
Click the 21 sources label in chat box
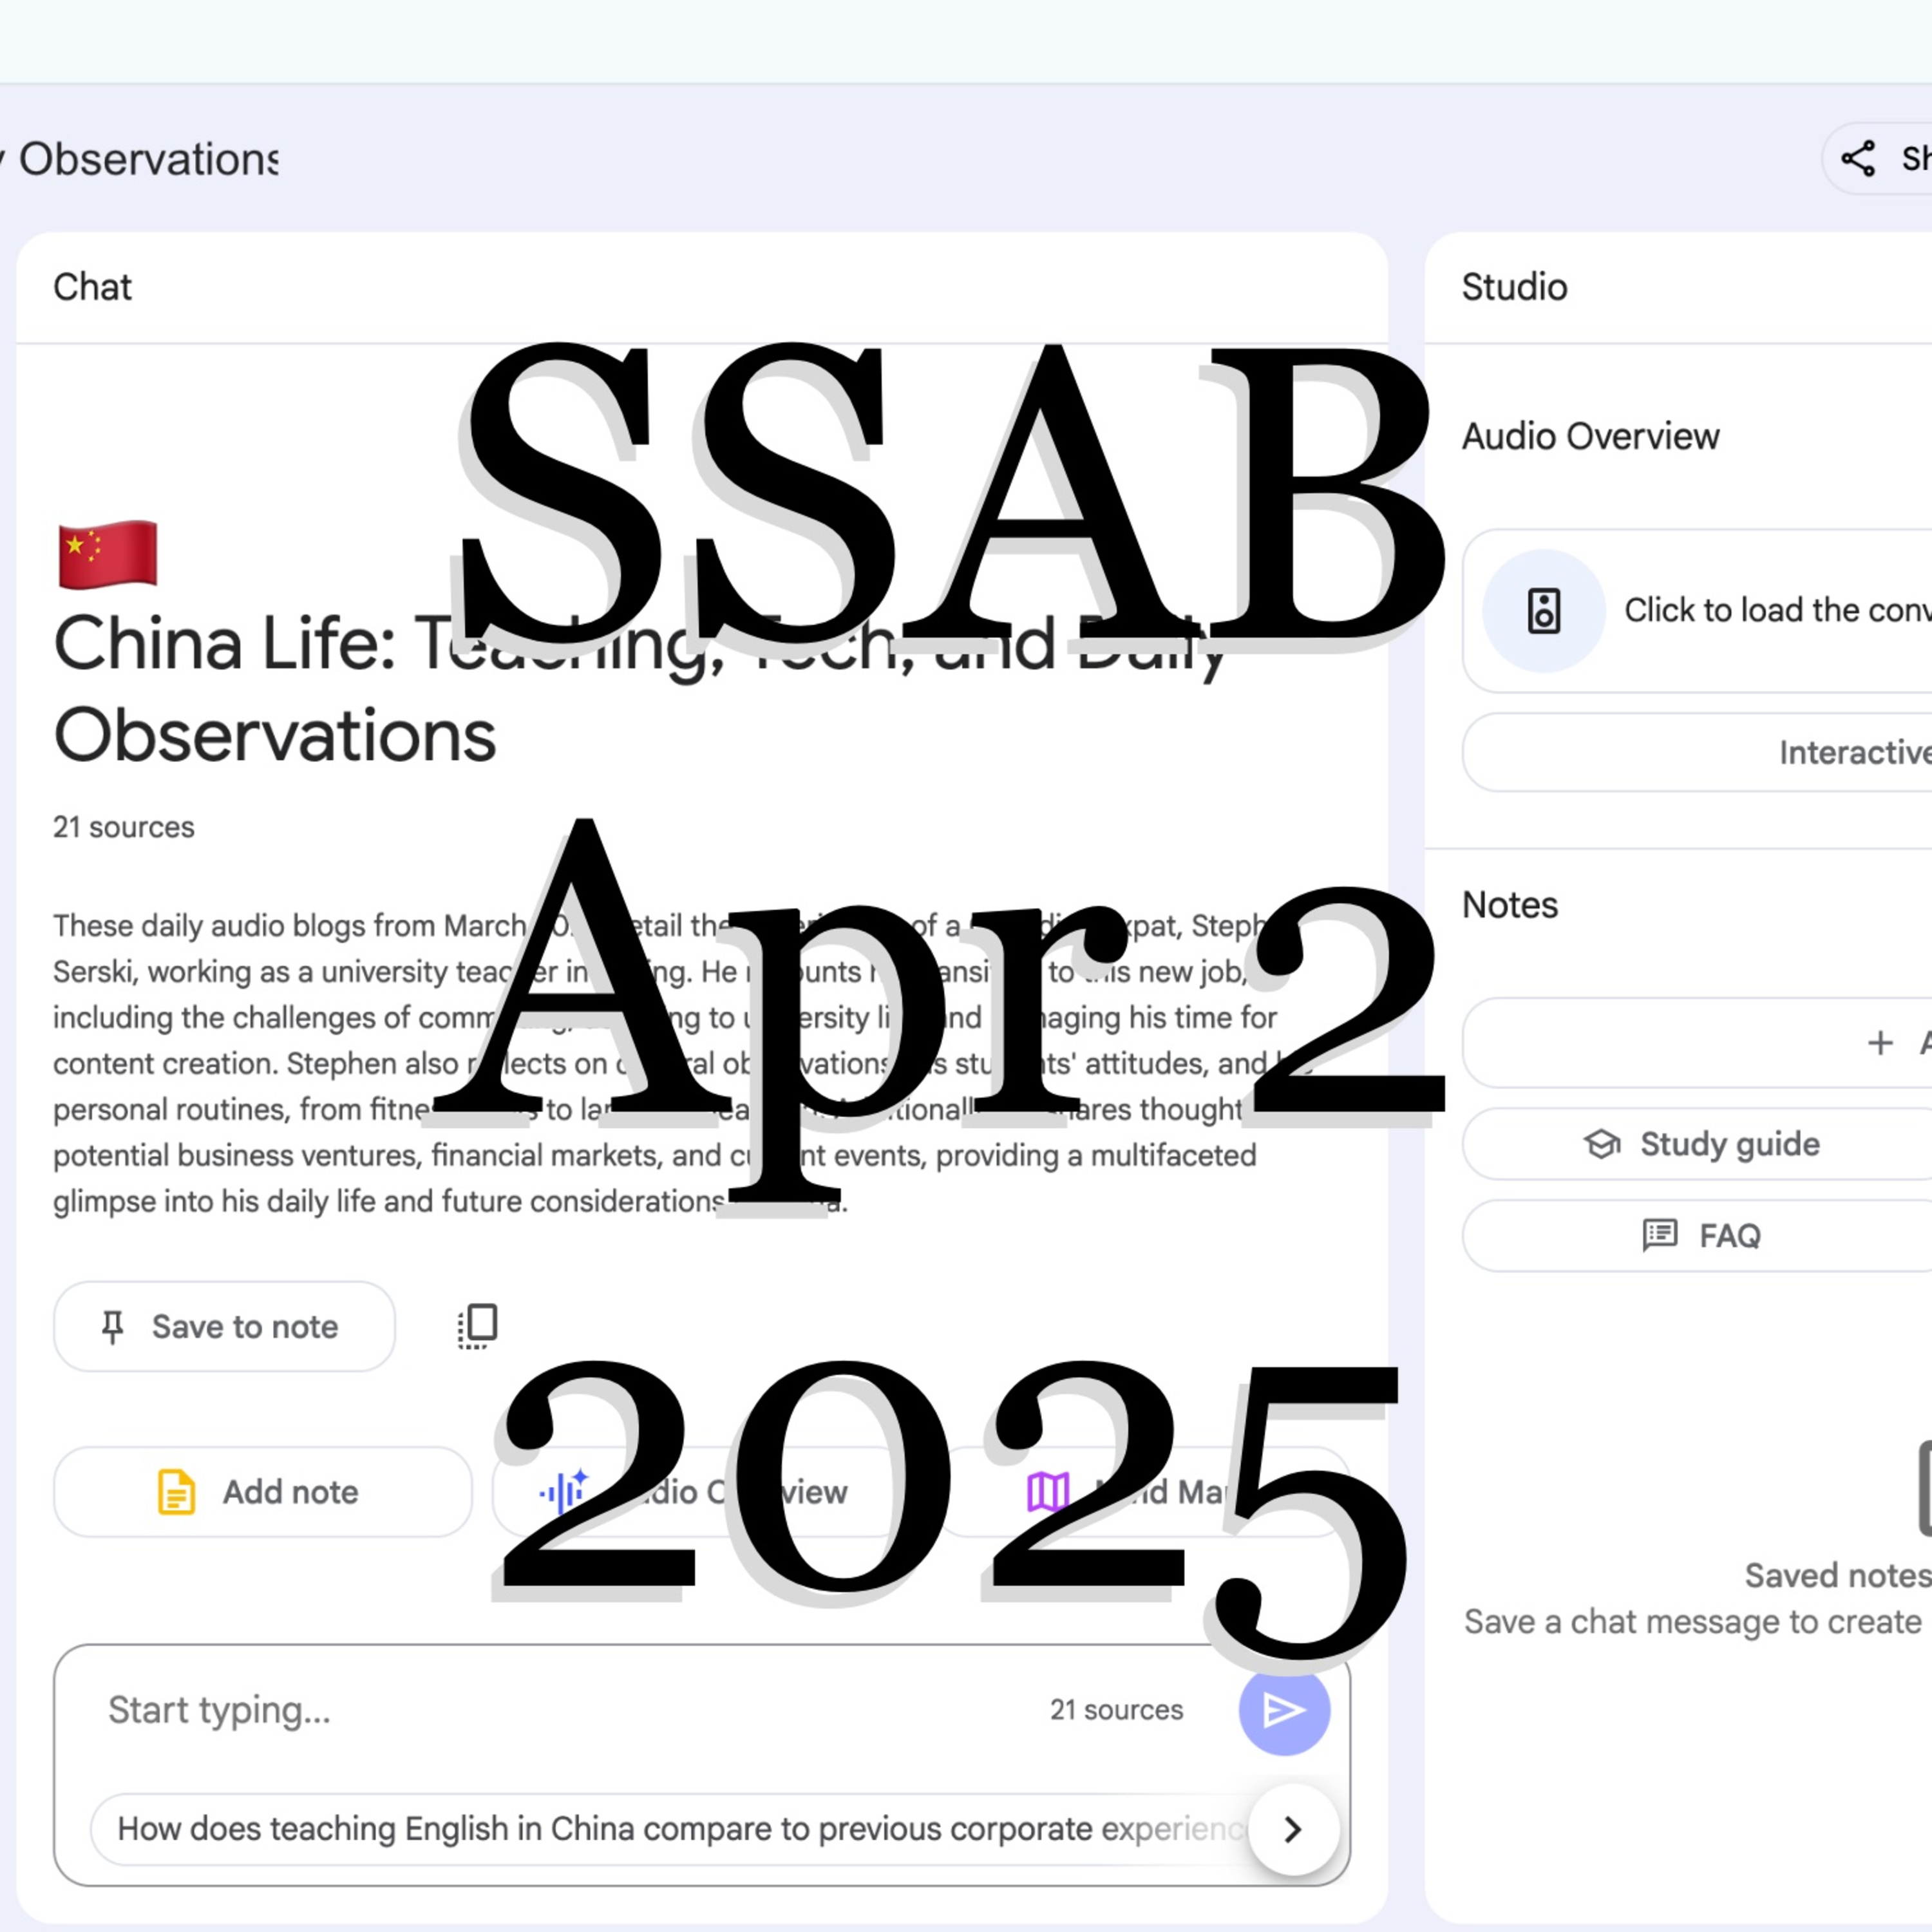(1116, 1710)
